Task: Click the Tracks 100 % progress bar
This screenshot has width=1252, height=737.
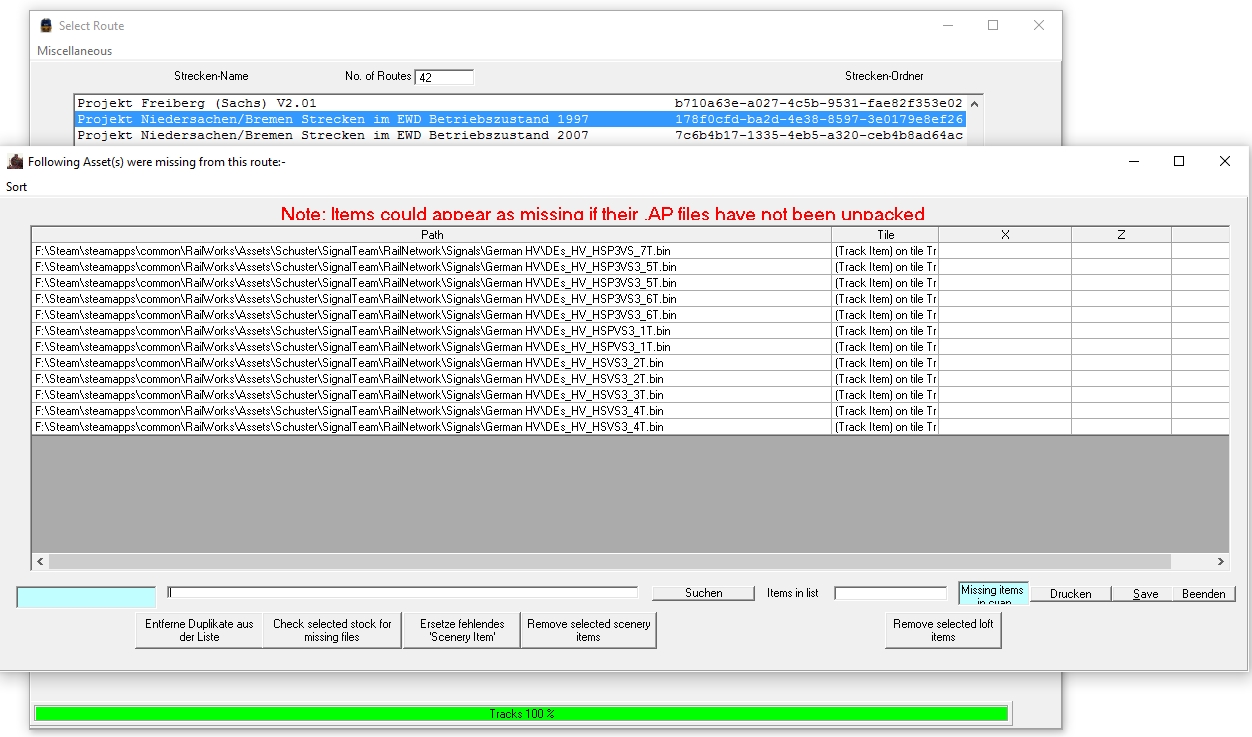Action: 521,714
